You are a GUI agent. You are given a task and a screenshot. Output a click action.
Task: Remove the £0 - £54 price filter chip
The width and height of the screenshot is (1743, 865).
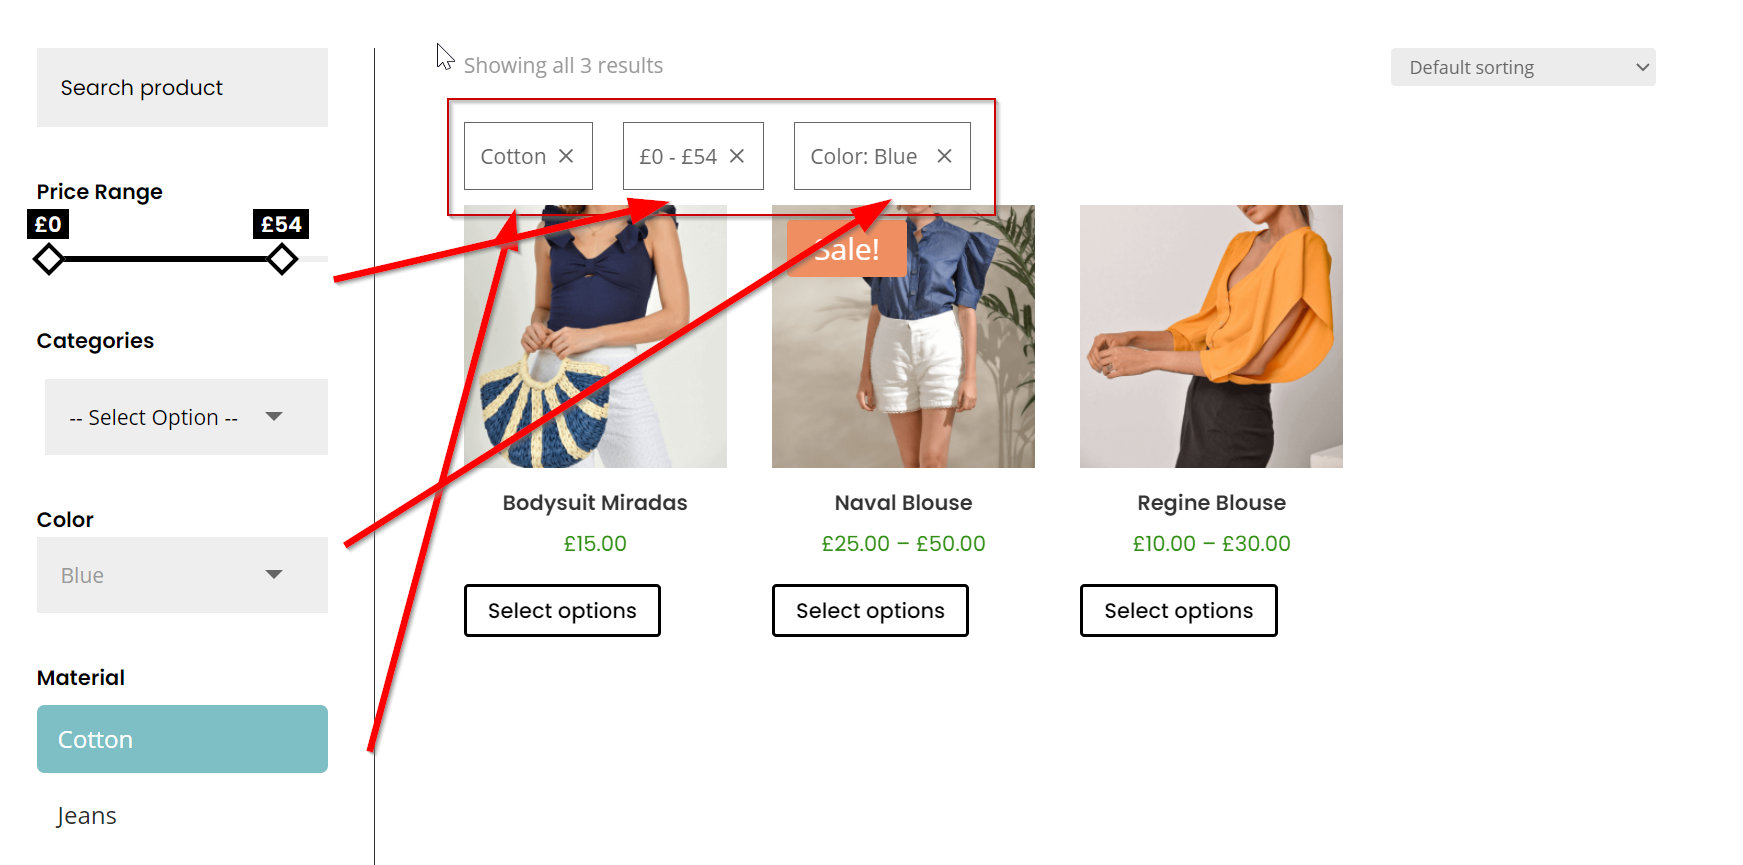(737, 156)
